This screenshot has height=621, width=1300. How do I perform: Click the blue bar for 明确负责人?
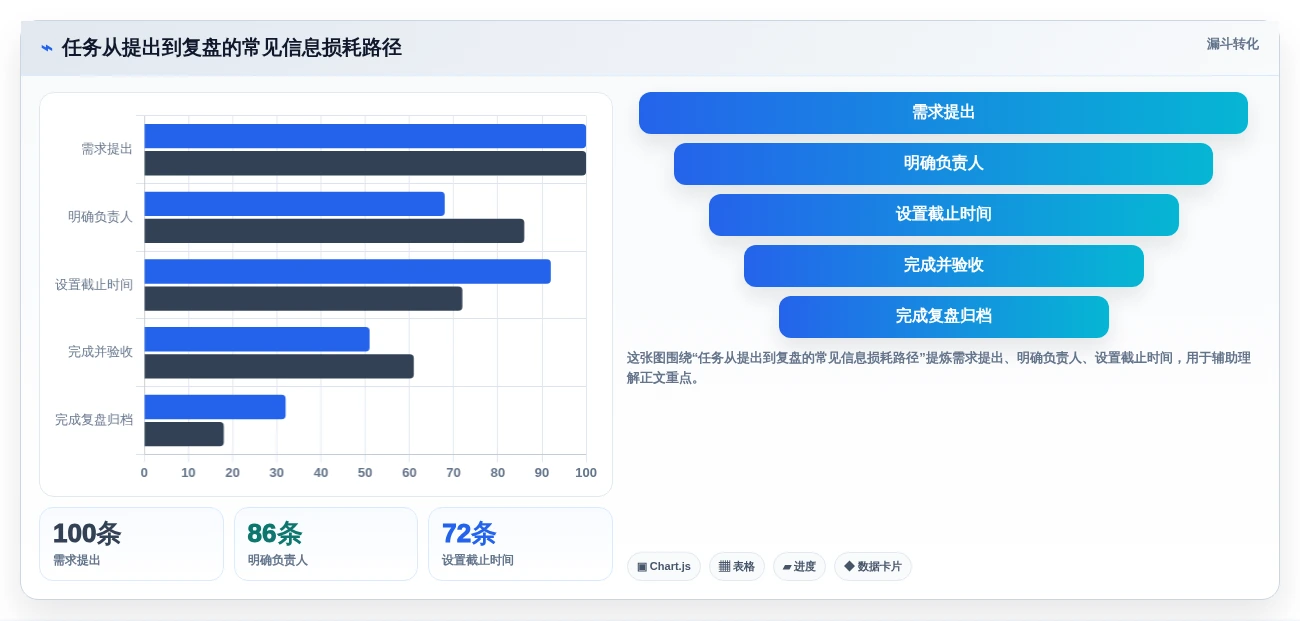point(294,204)
